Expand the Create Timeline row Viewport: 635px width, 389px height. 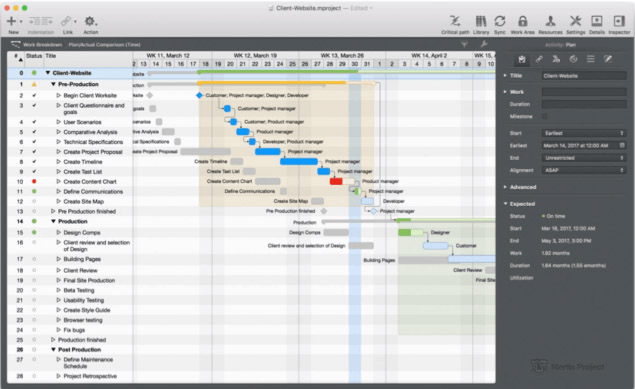tap(58, 162)
